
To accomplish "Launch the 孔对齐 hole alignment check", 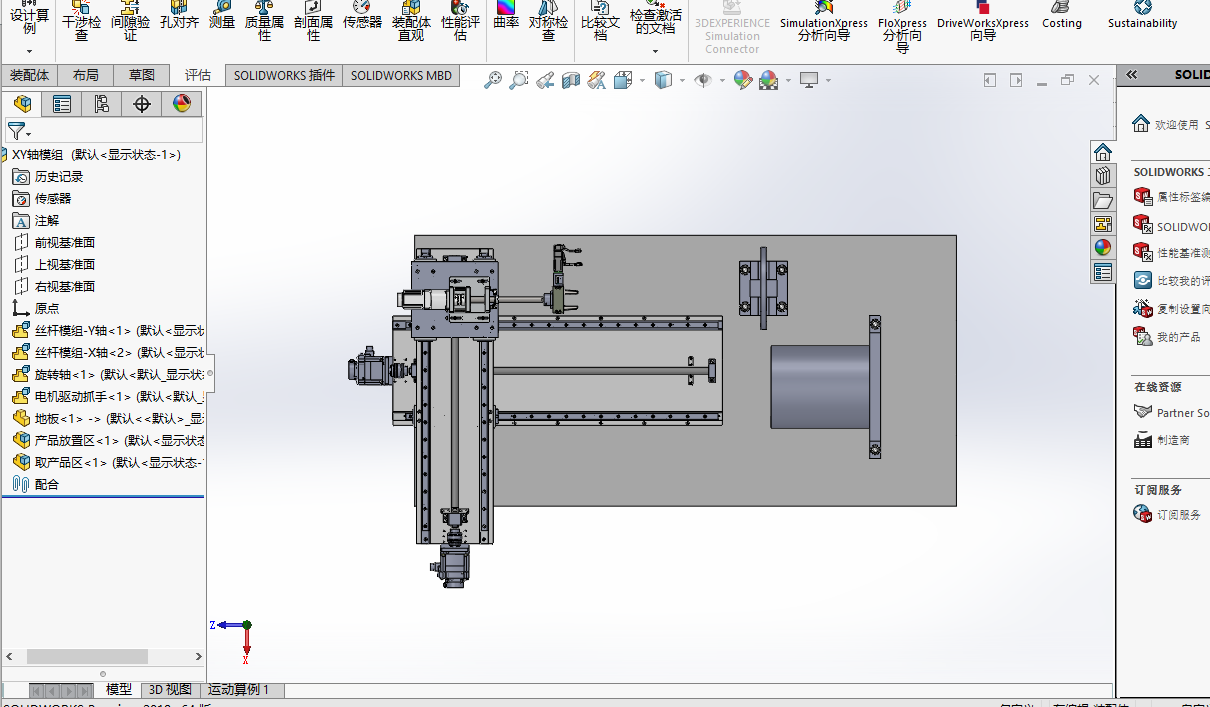I will [x=179, y=16].
